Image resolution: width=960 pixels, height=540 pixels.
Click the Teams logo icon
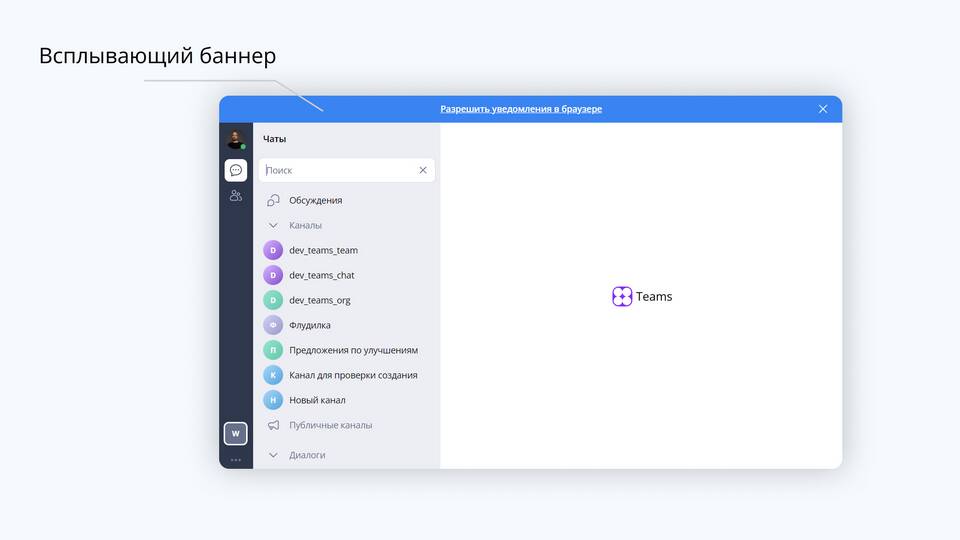[x=622, y=296]
